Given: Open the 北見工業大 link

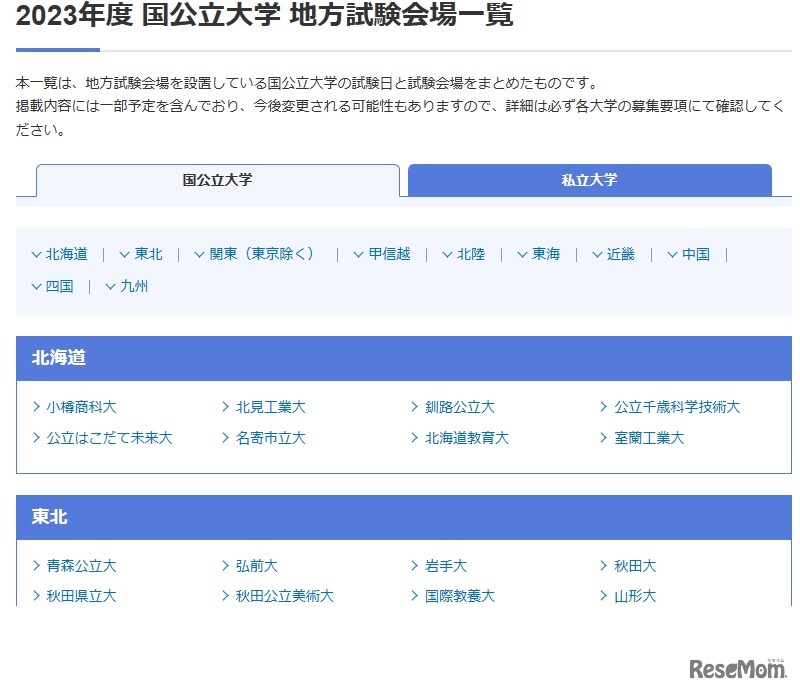Looking at the screenshot, I should point(264,407).
